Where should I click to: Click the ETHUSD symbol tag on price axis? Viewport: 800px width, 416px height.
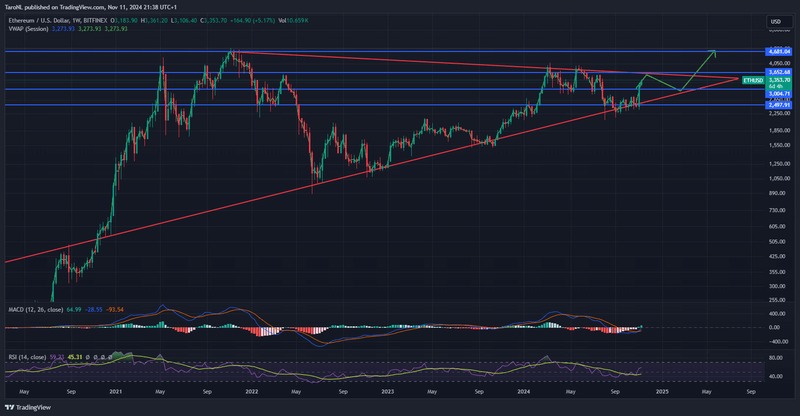pyautogui.click(x=753, y=81)
